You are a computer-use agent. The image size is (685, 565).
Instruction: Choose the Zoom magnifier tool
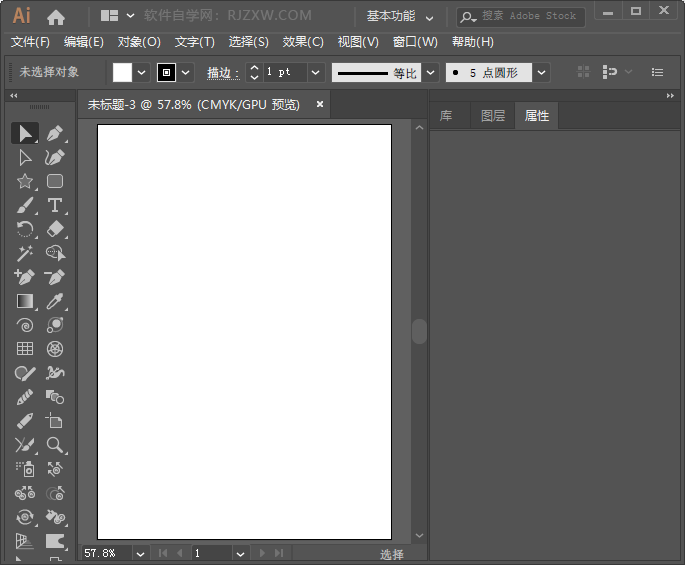pos(55,445)
